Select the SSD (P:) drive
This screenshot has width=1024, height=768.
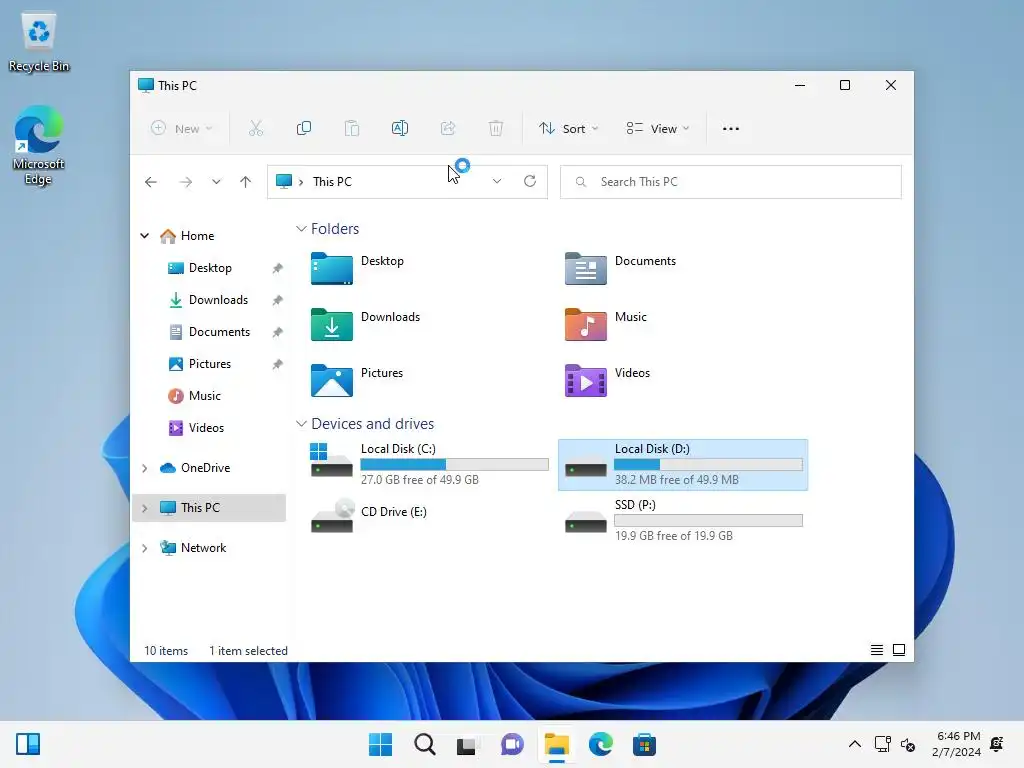tap(683, 520)
